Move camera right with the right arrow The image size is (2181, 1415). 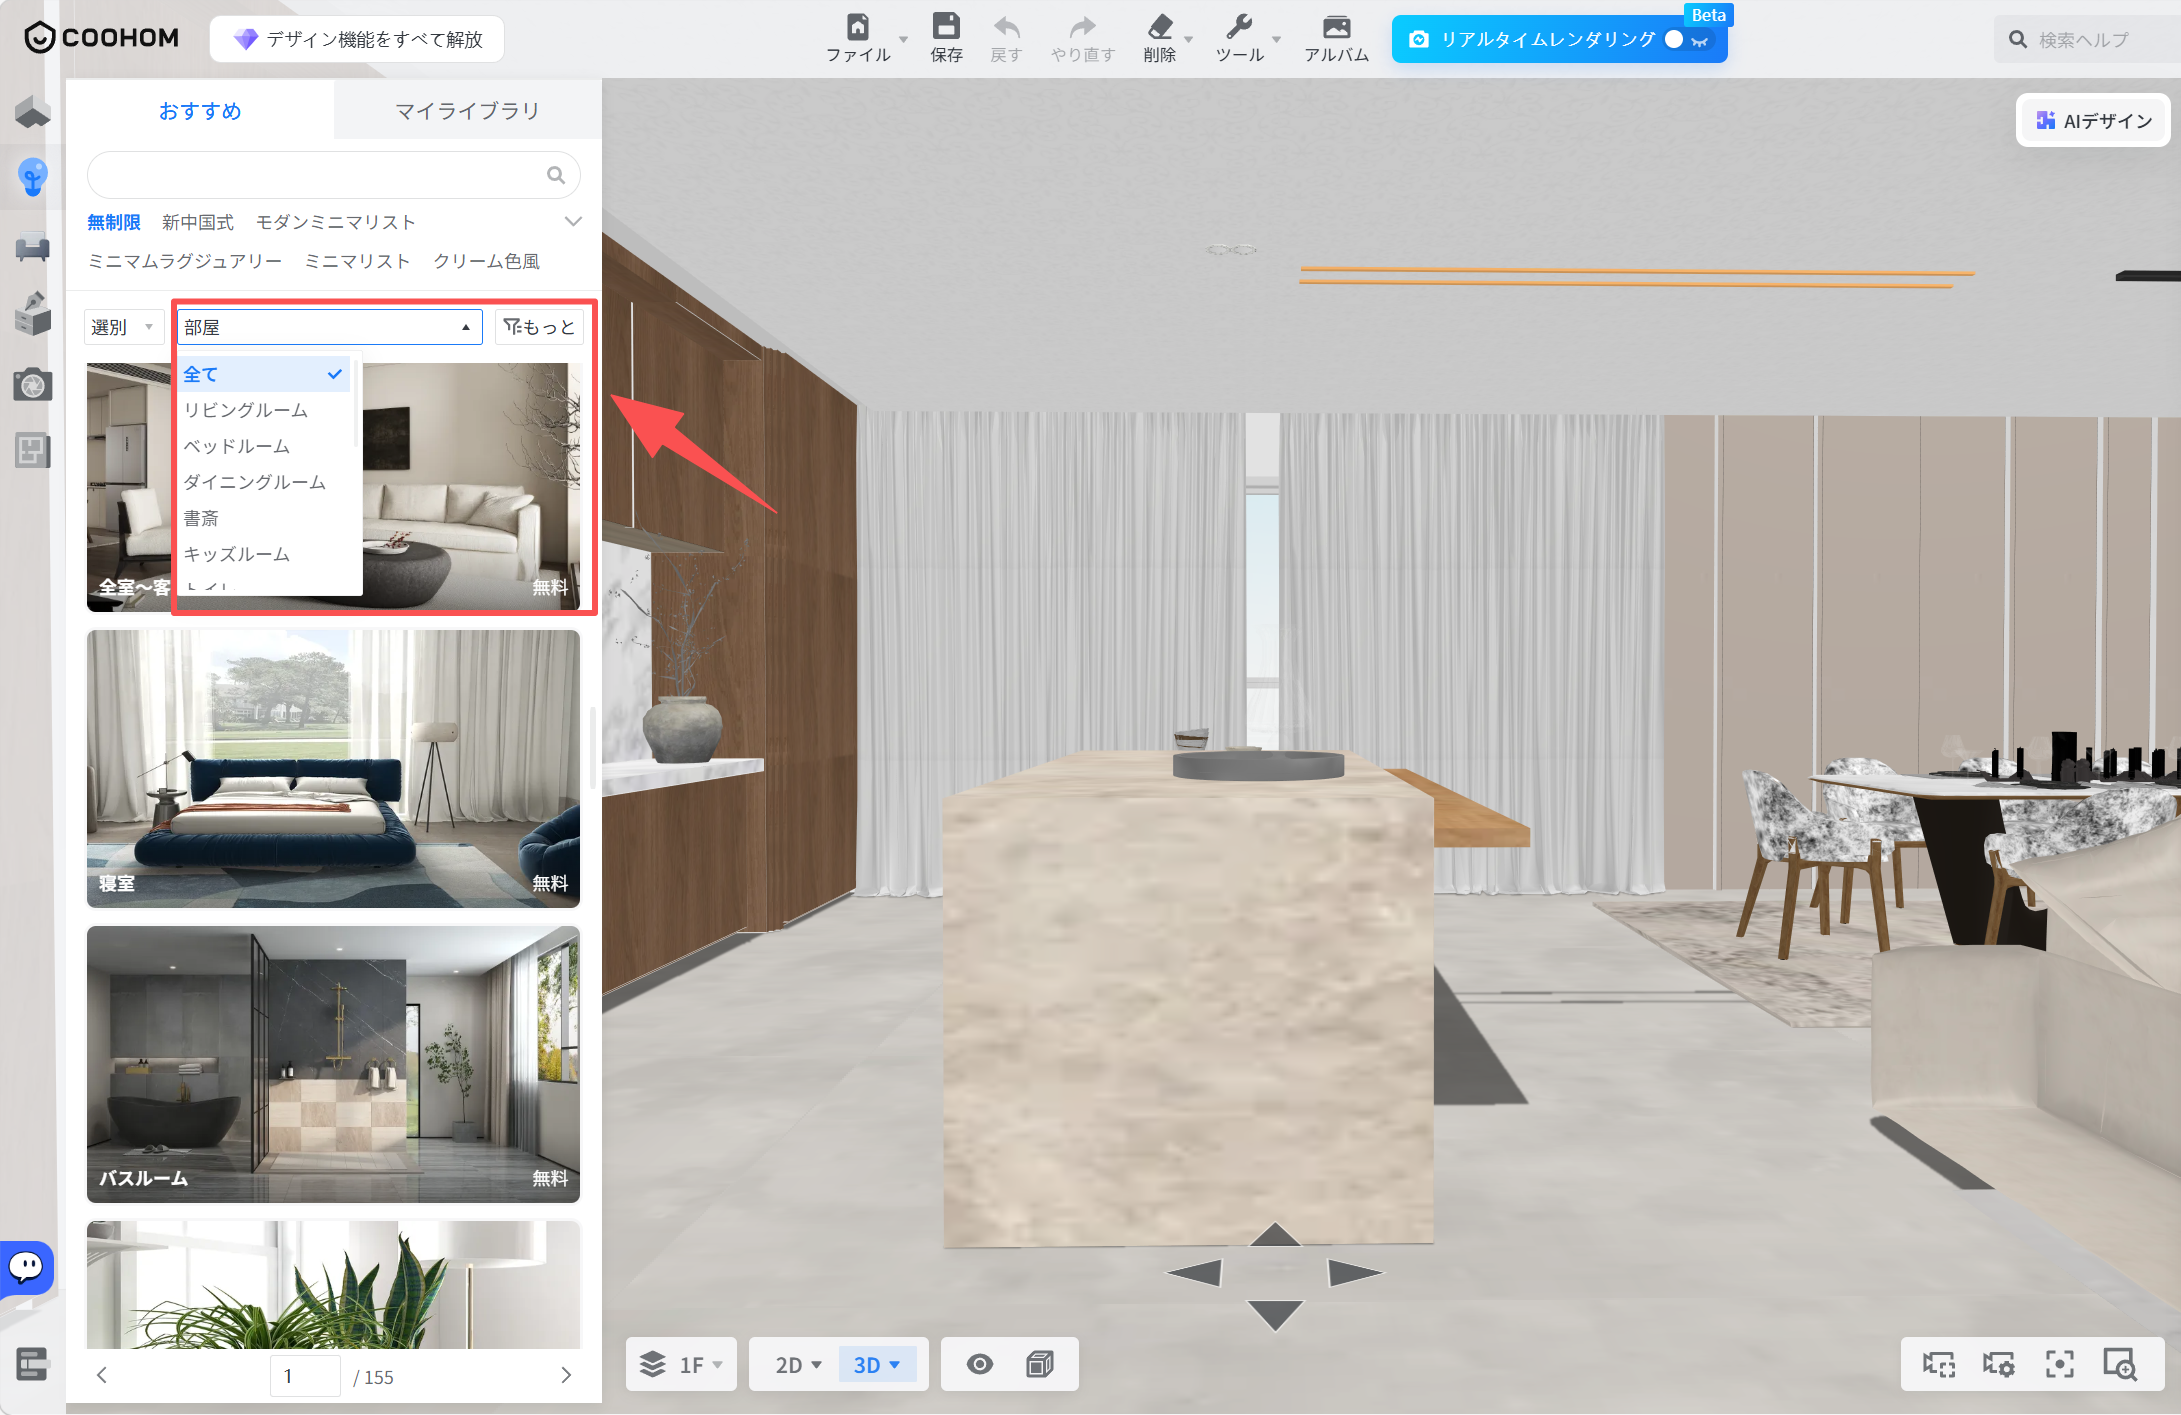[1355, 1273]
